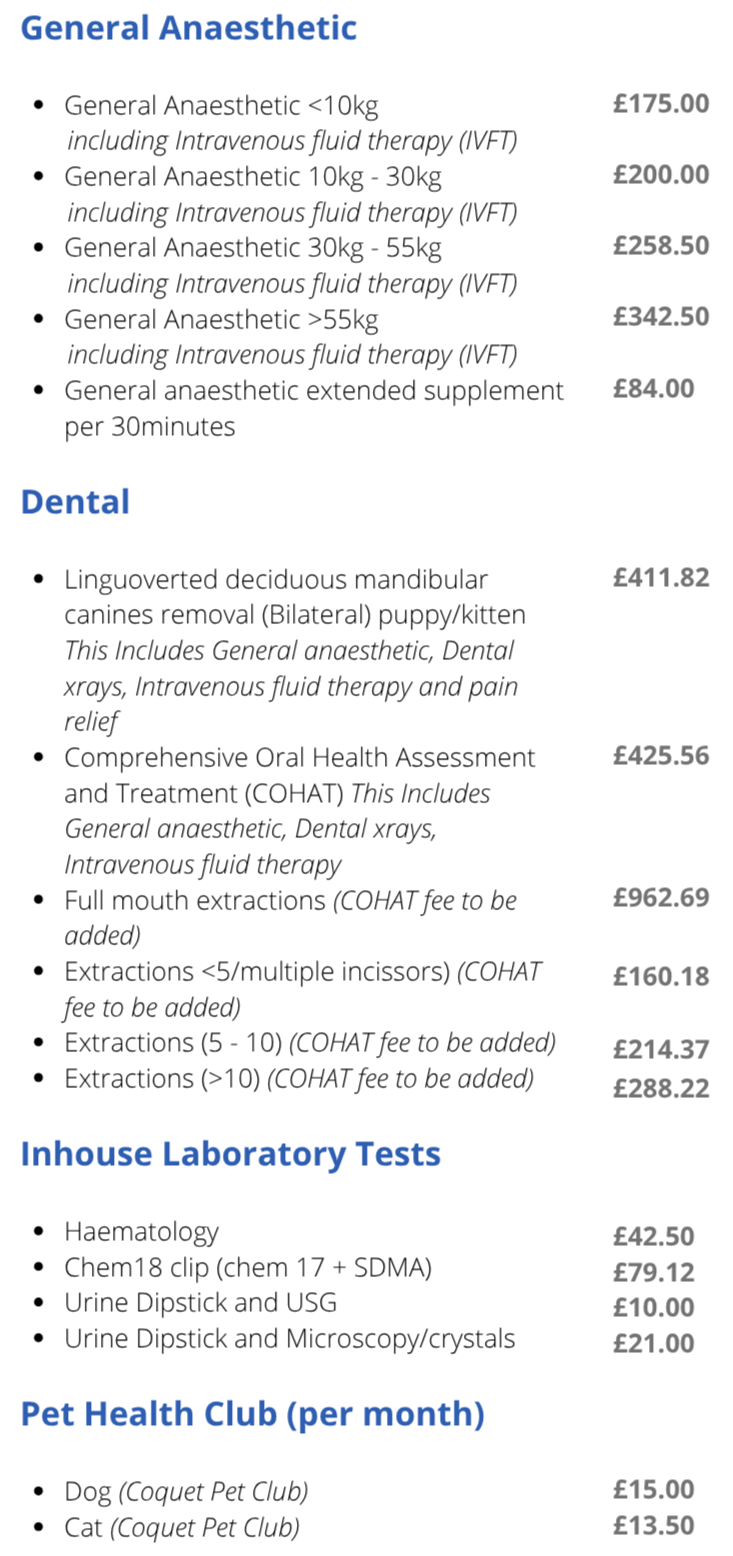Click the Haematology test entry

(x=141, y=1232)
